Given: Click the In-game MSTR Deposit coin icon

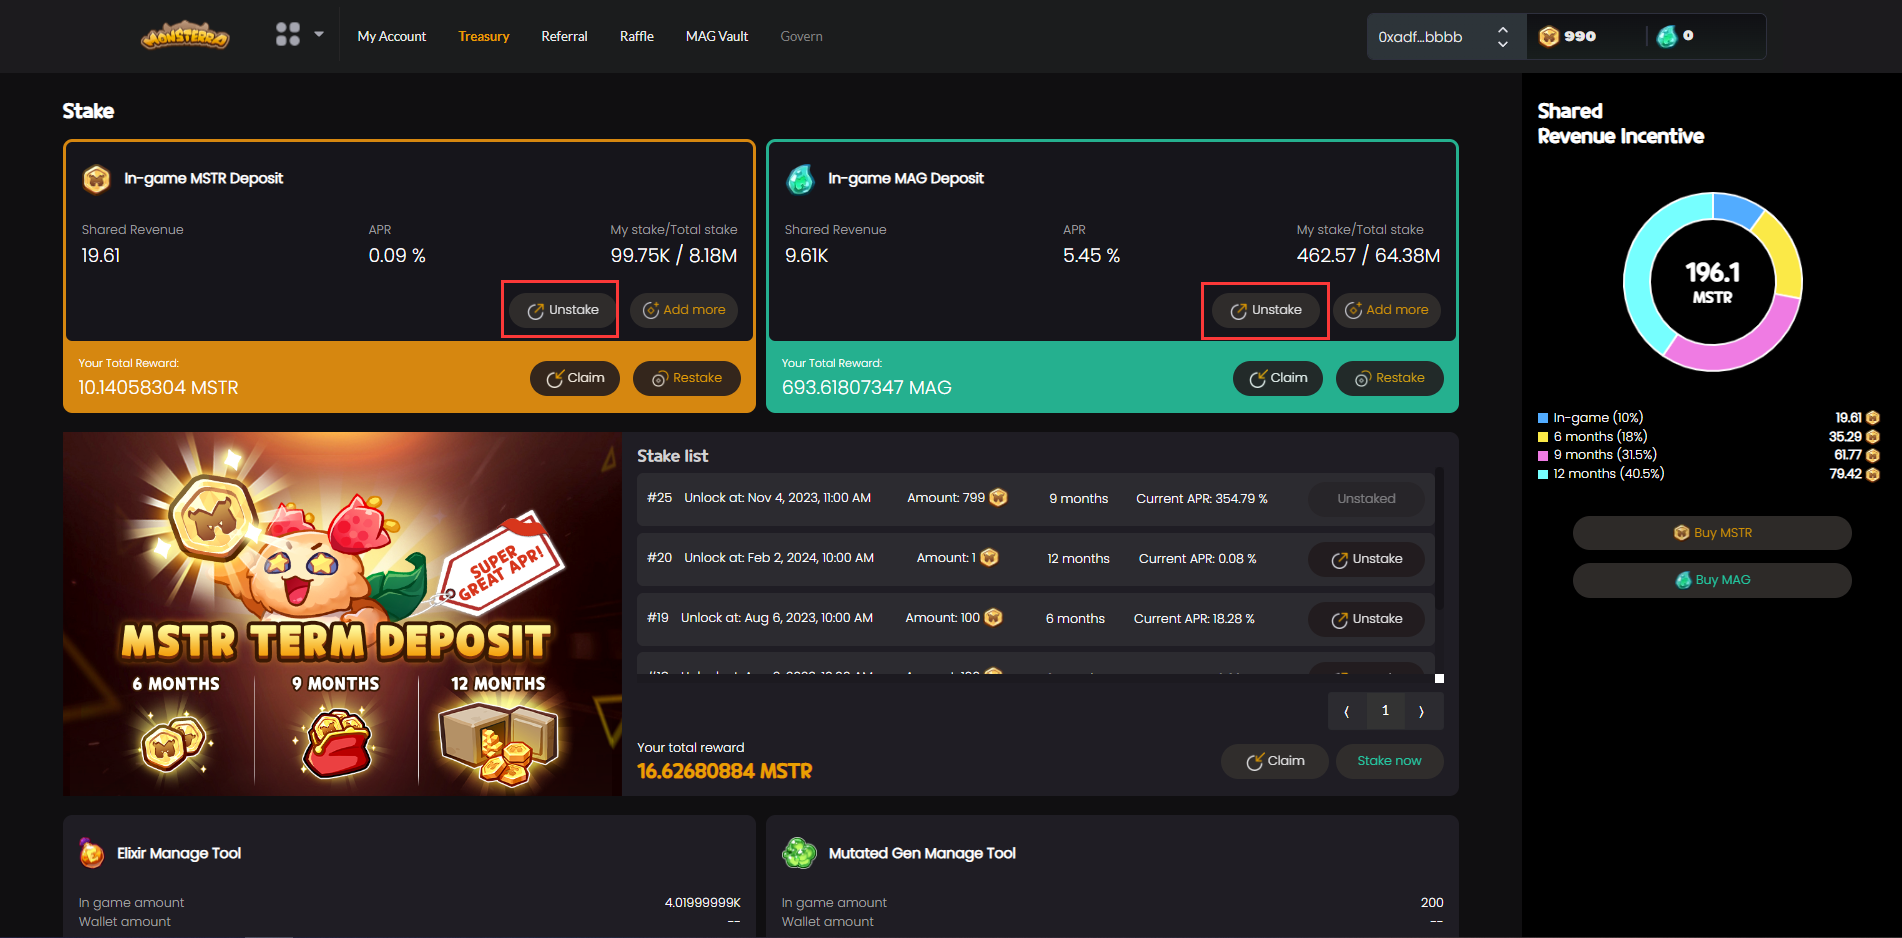Looking at the screenshot, I should point(96,179).
